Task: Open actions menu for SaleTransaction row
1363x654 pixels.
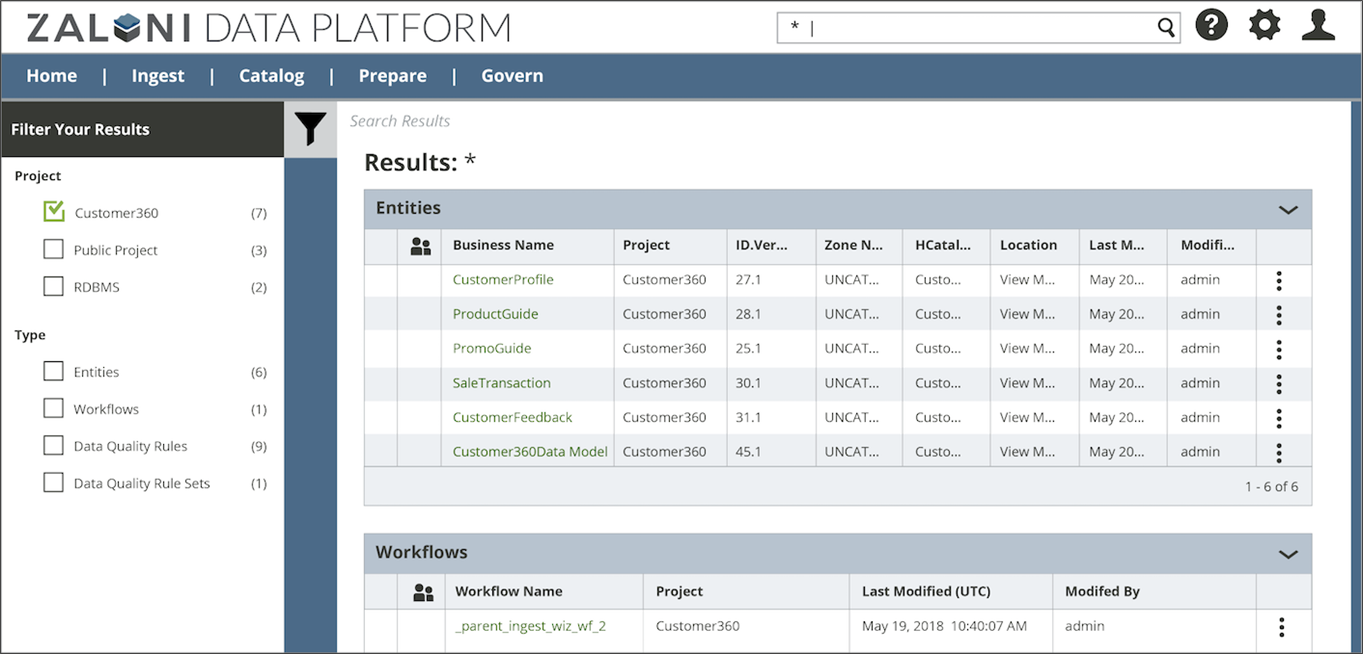Action: [1279, 384]
